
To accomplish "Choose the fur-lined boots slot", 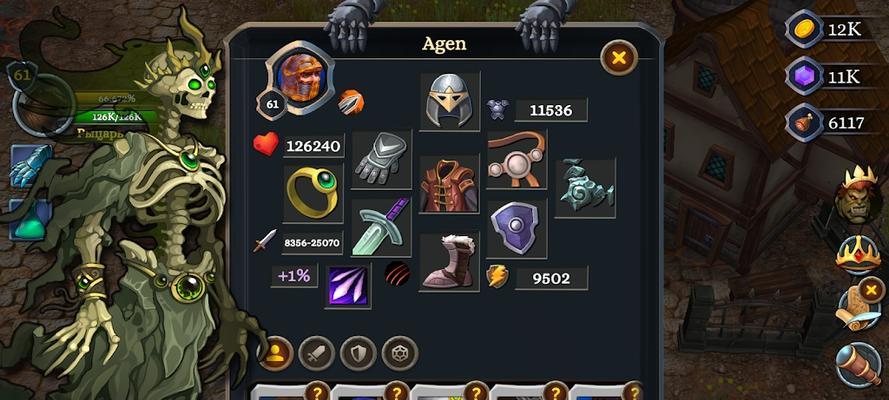I will (x=449, y=262).
